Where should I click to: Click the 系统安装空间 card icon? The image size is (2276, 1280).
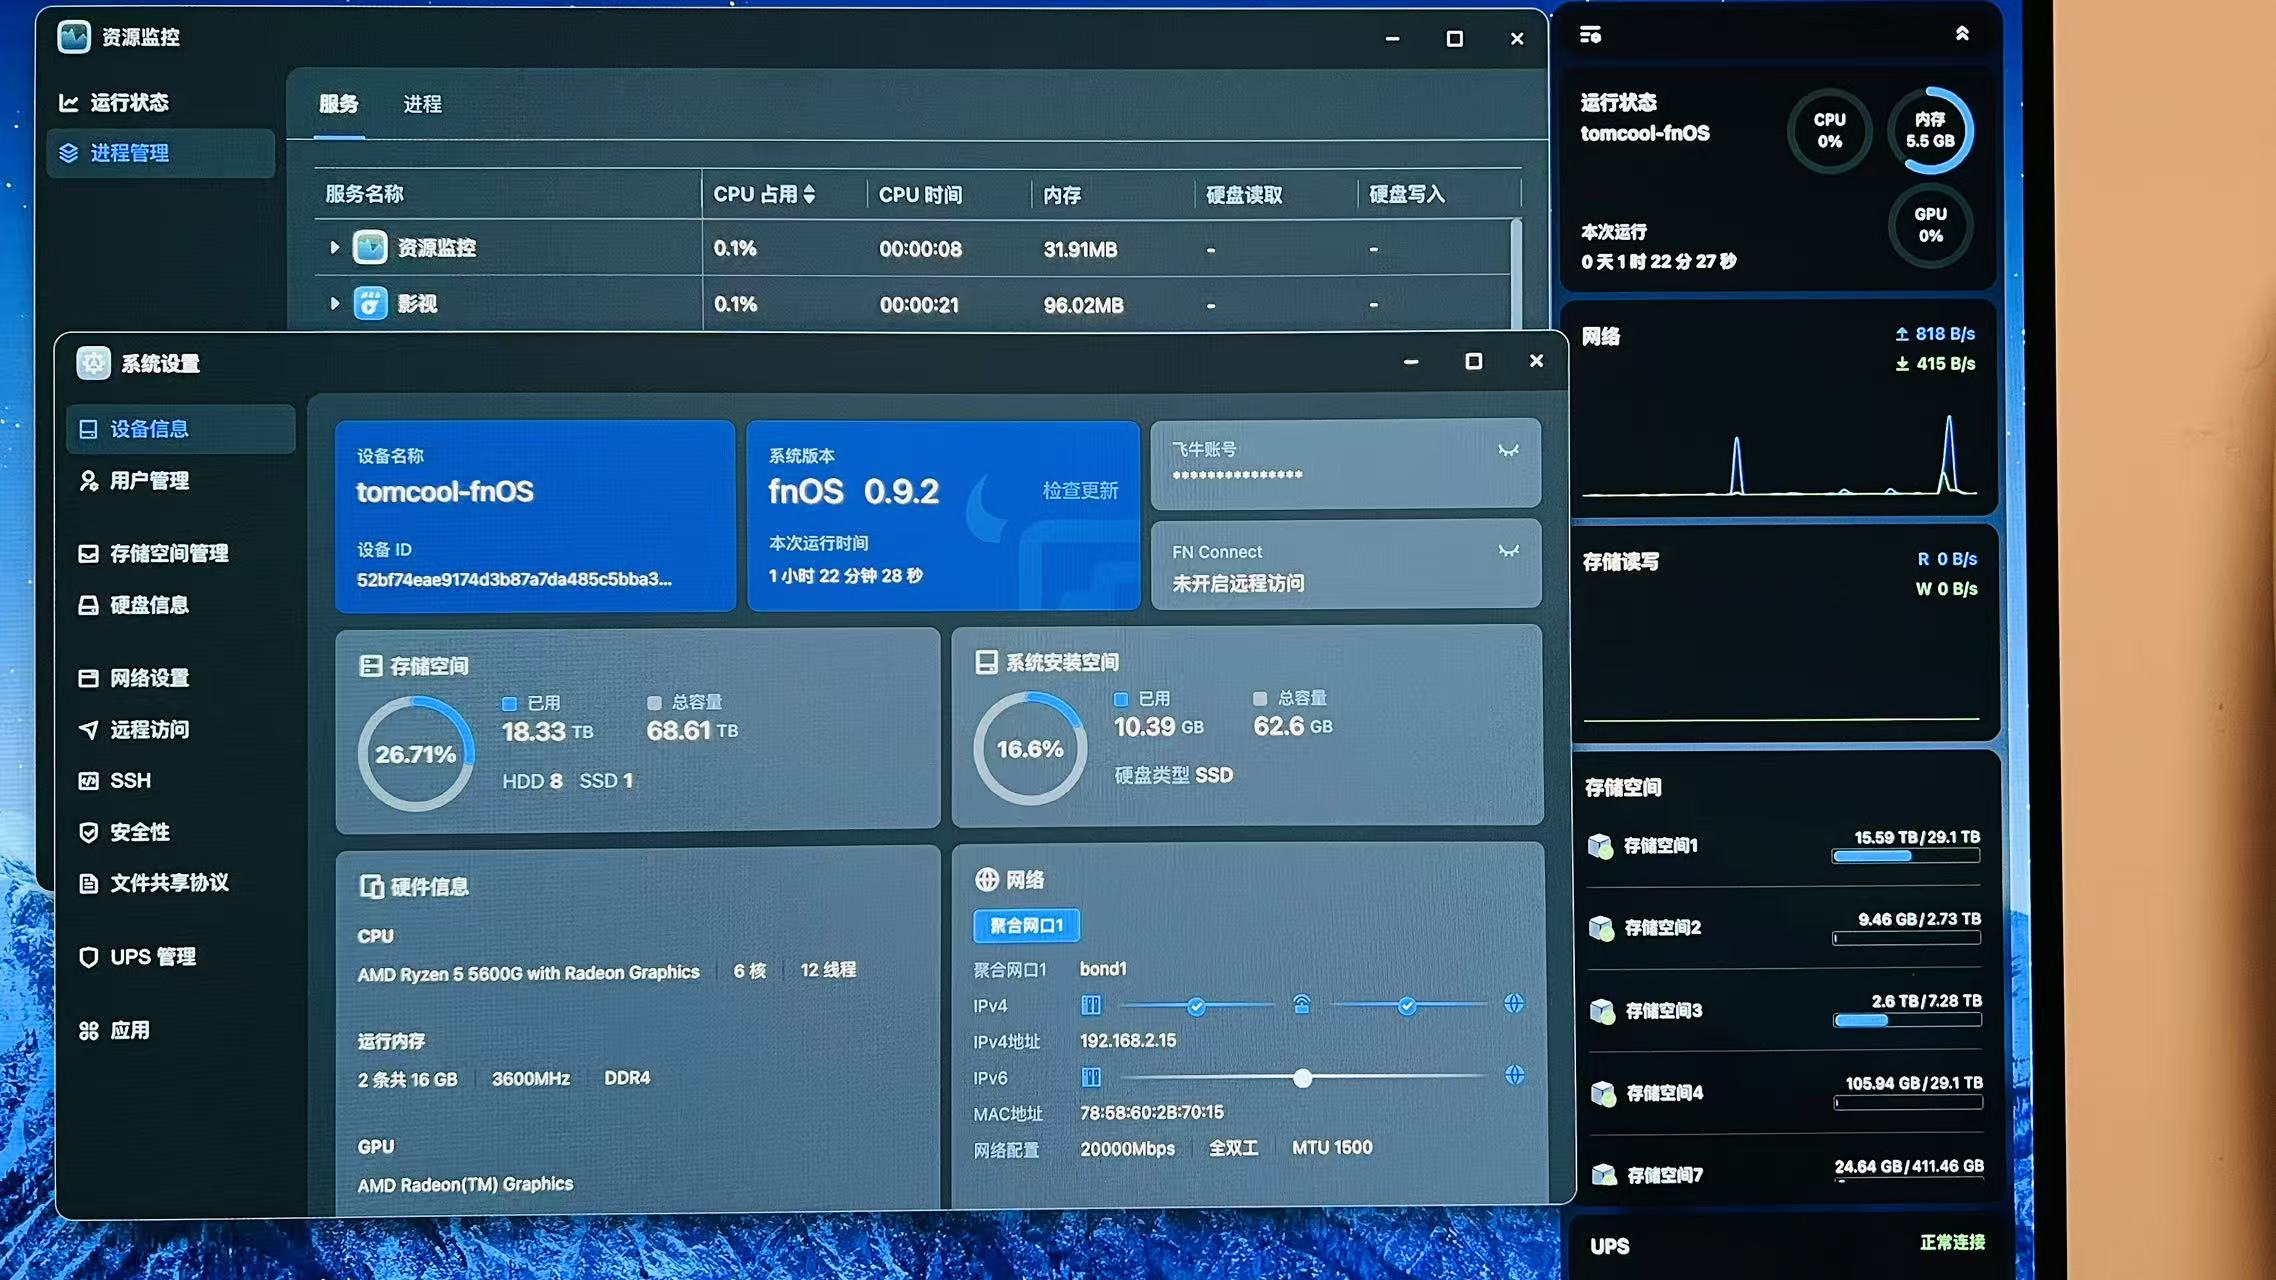[x=986, y=662]
